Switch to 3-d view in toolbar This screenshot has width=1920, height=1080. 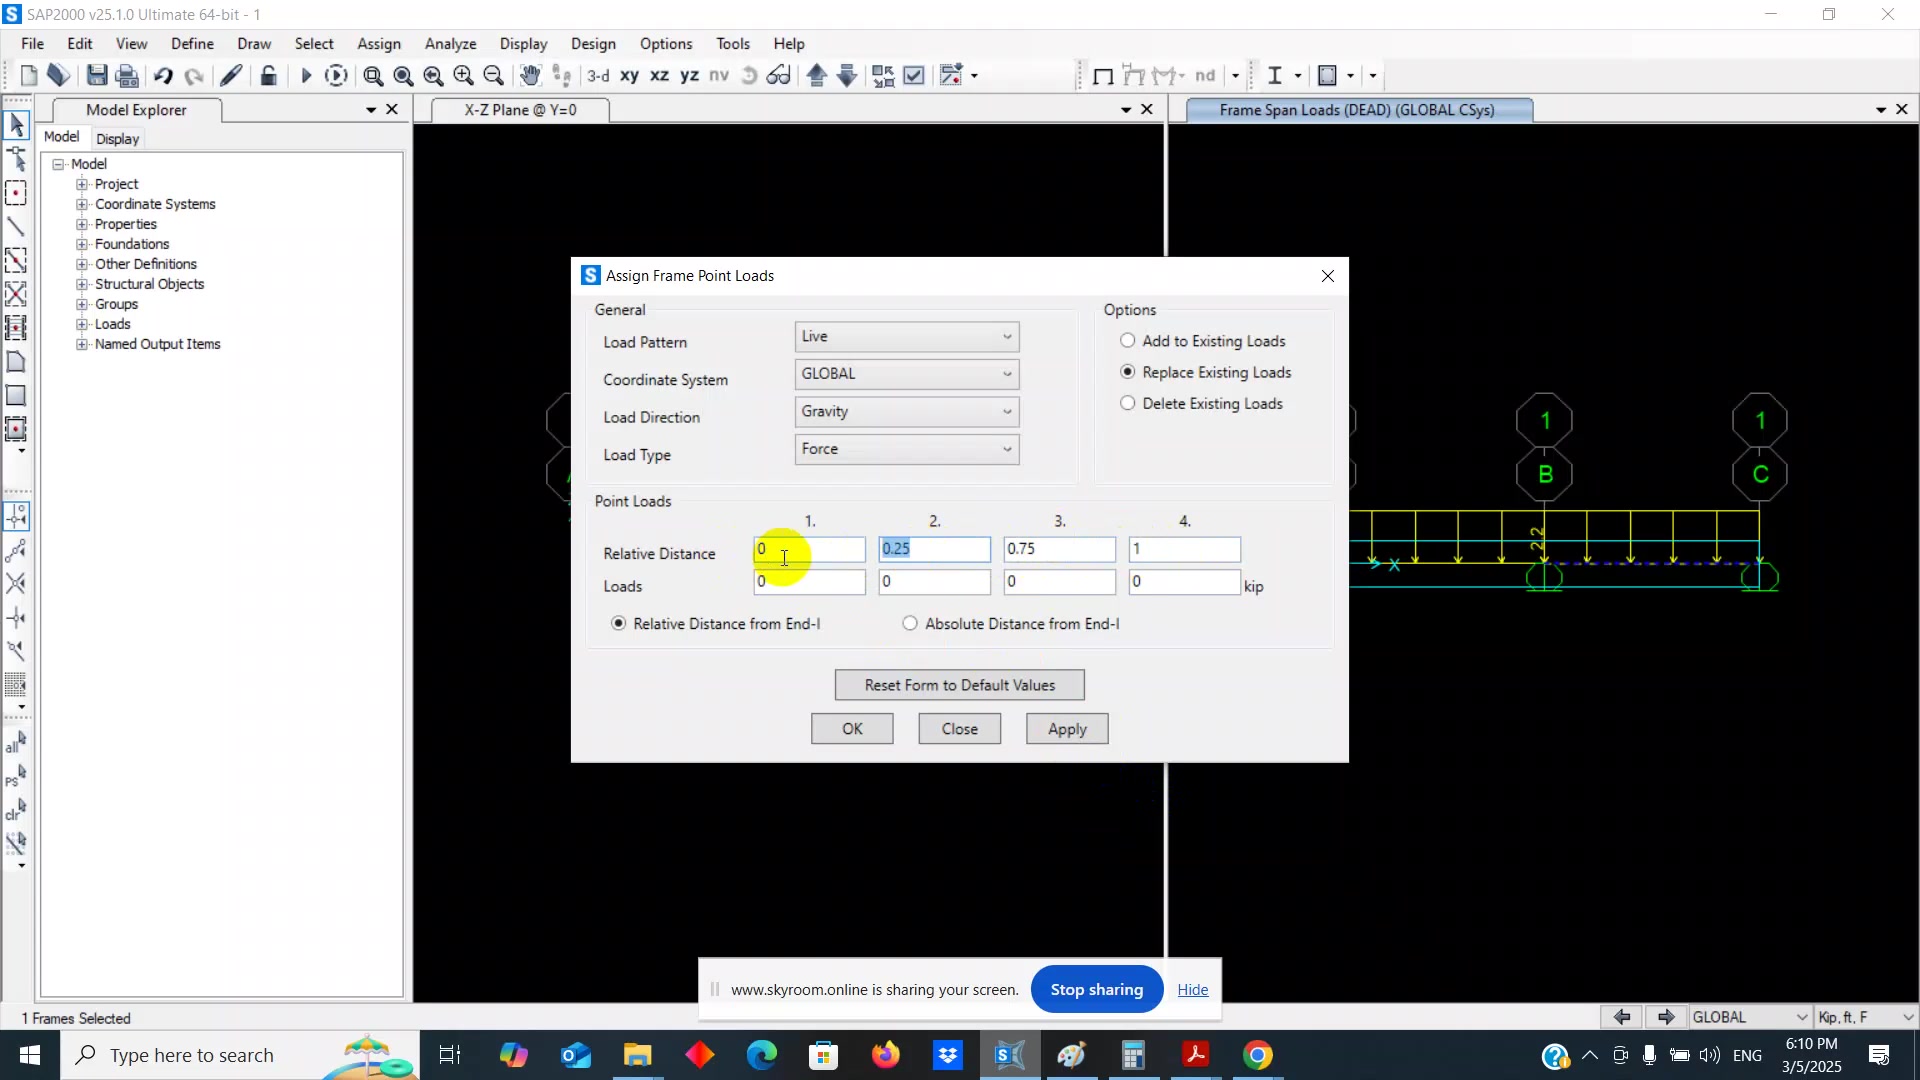tap(598, 76)
